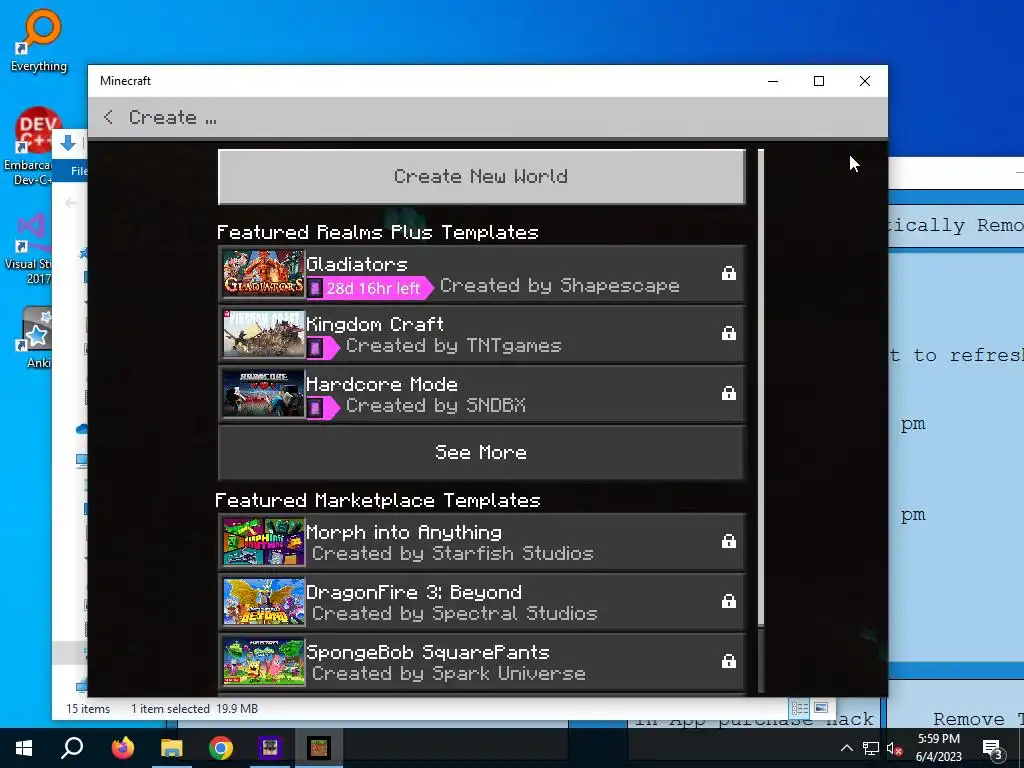Open SpongeBob SquarePants thumbnail
This screenshot has height=768, width=1024.
pyautogui.click(x=263, y=662)
